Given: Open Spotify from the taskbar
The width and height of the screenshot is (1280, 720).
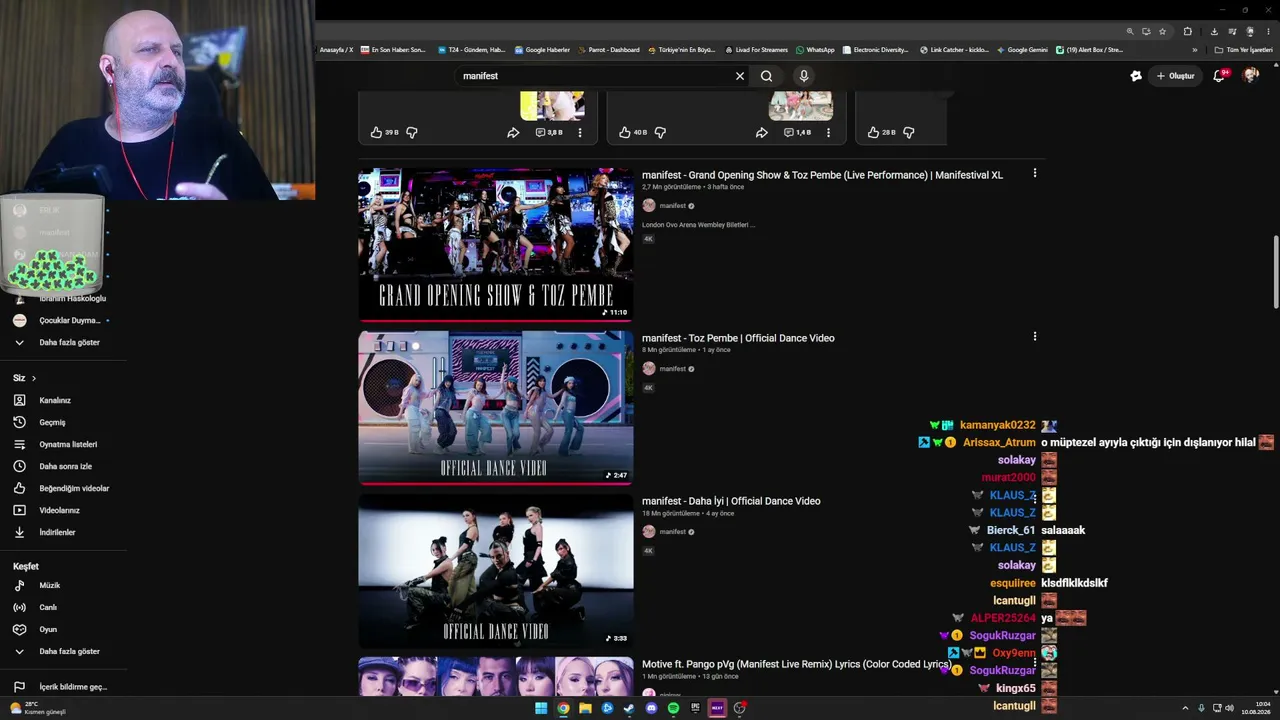Looking at the screenshot, I should click(673, 708).
